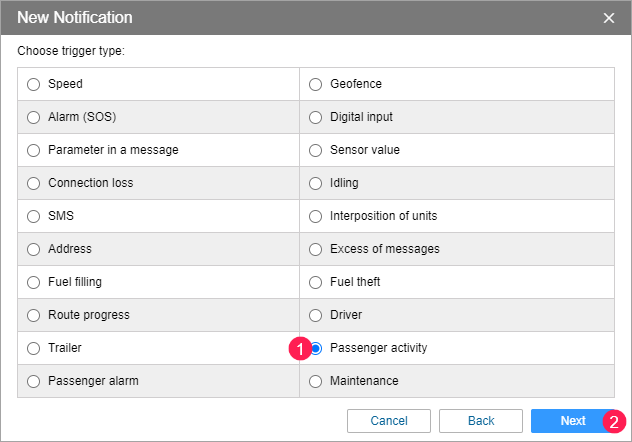The image size is (632, 442).
Task: Choose Route progress as trigger
Action: point(34,315)
